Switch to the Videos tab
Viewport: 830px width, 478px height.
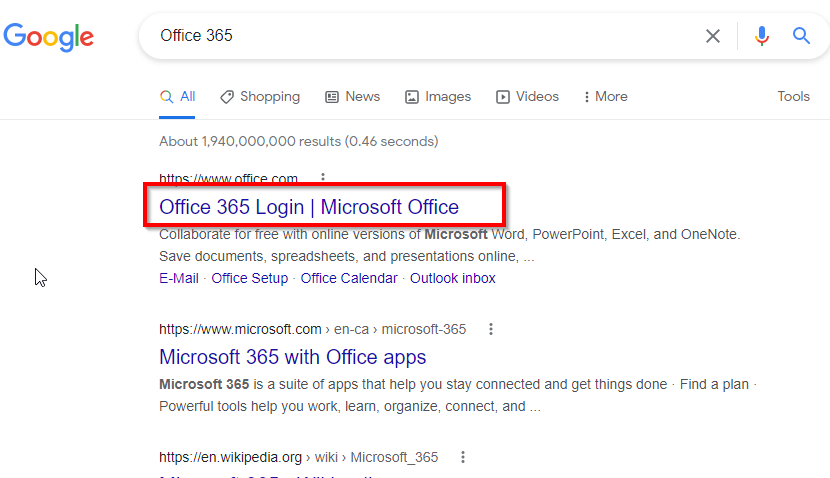pos(527,97)
